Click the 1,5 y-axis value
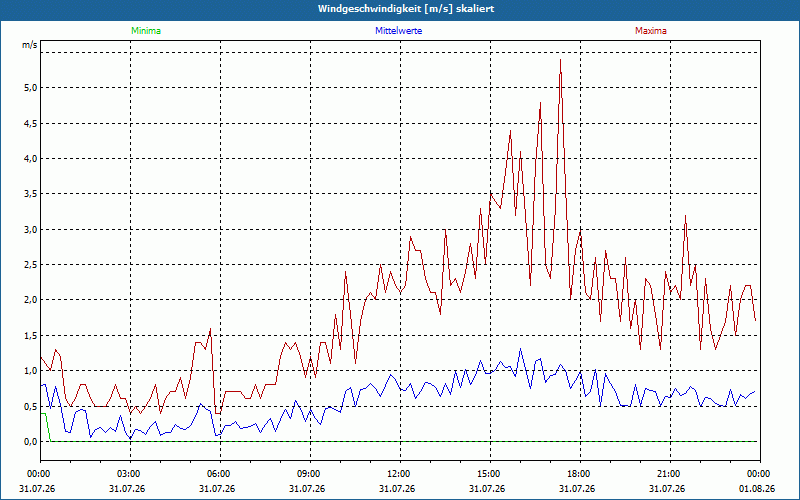The image size is (800, 500). tap(31, 335)
